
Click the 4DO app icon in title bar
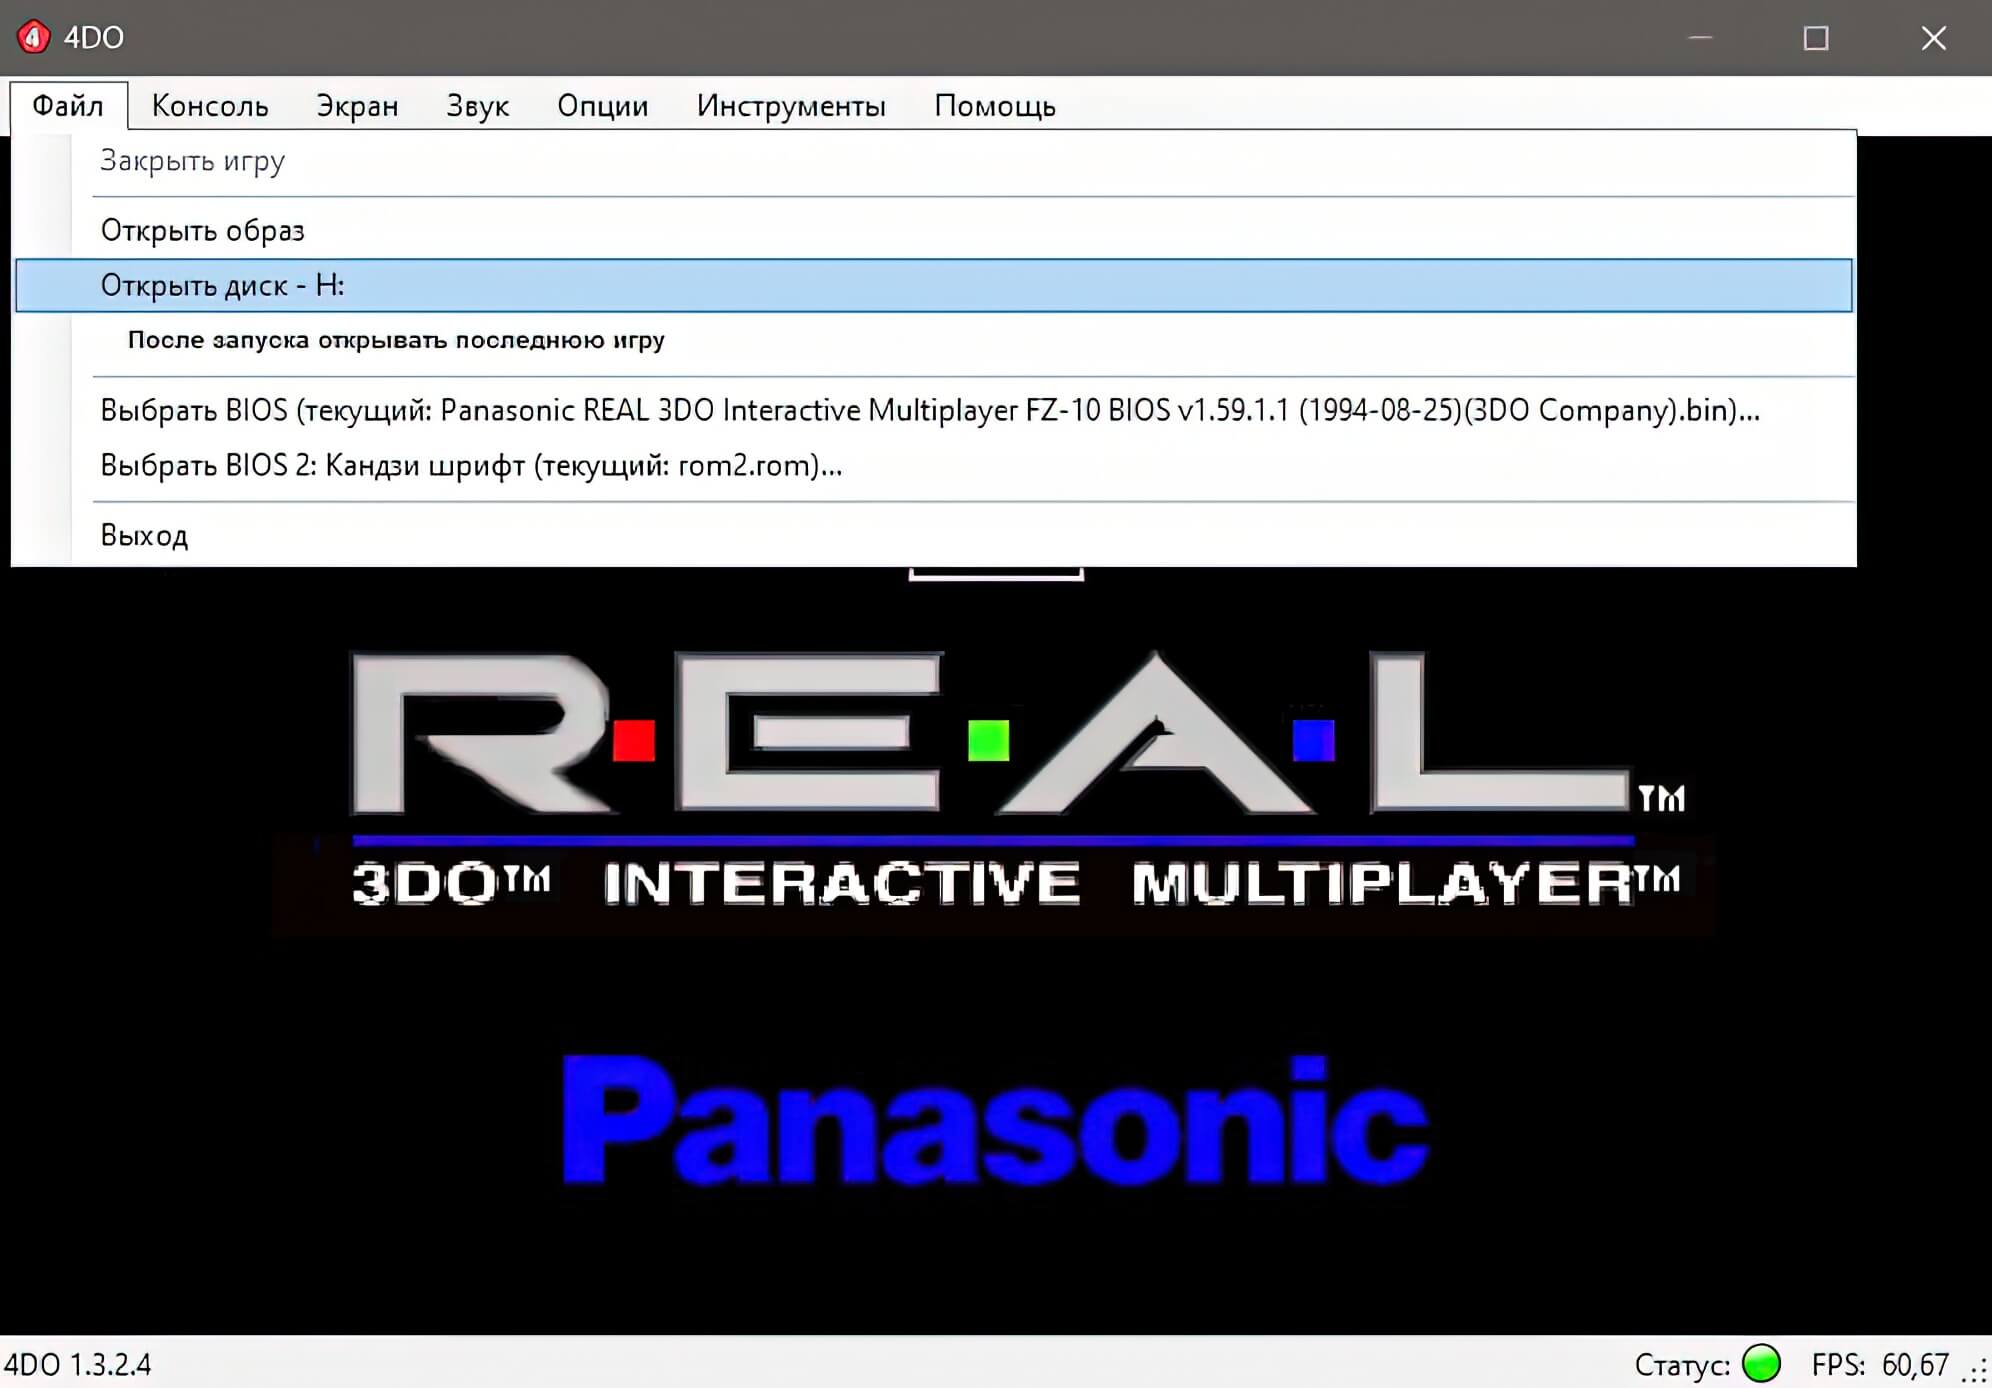pos(33,37)
